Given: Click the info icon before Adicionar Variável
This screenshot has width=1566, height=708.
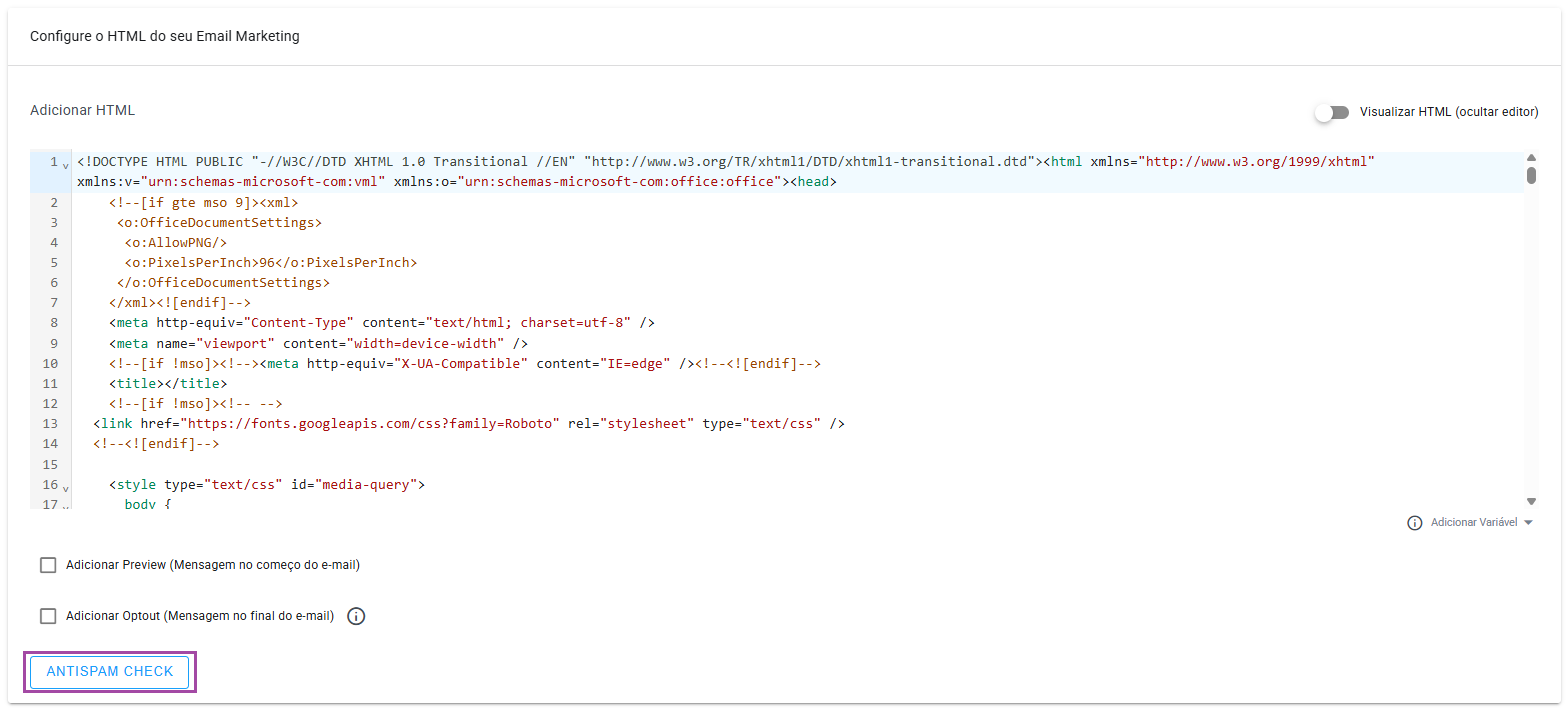Looking at the screenshot, I should [x=1414, y=523].
